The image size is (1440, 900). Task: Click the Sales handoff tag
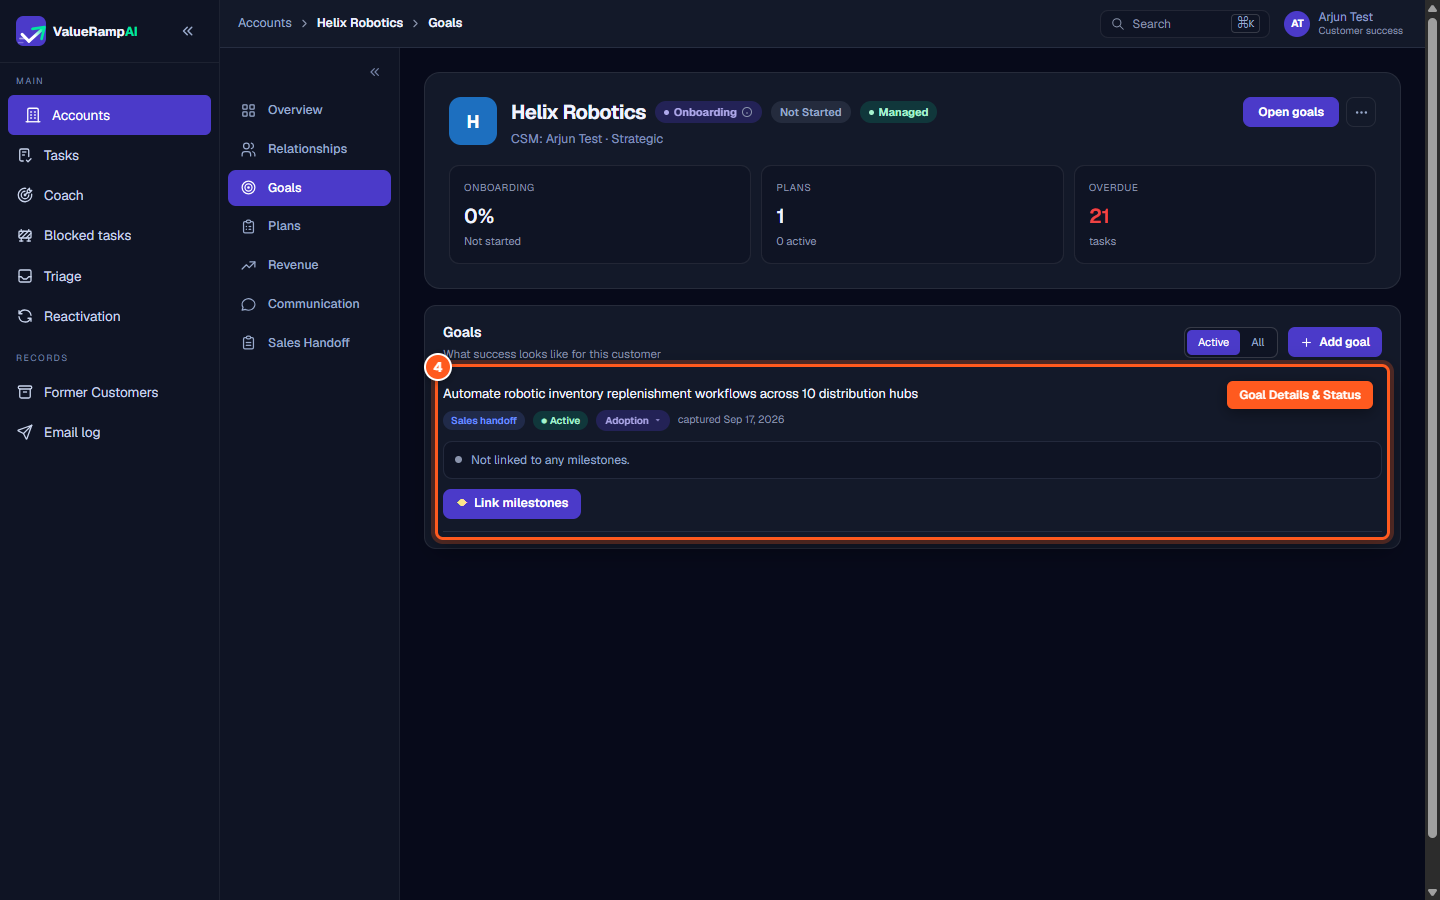pyautogui.click(x=484, y=421)
